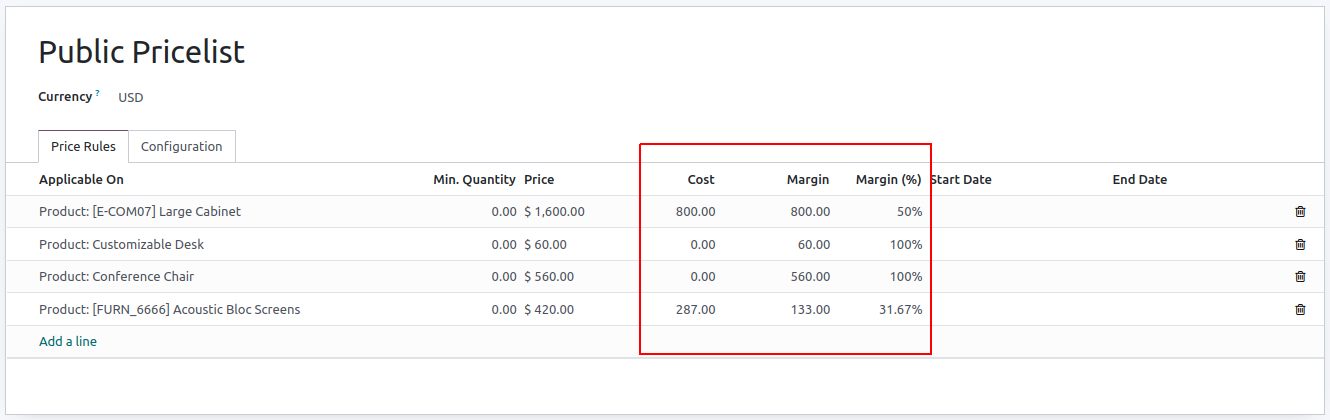The image size is (1330, 420).
Task: Switch to the Configuration tab
Action: [x=181, y=147]
